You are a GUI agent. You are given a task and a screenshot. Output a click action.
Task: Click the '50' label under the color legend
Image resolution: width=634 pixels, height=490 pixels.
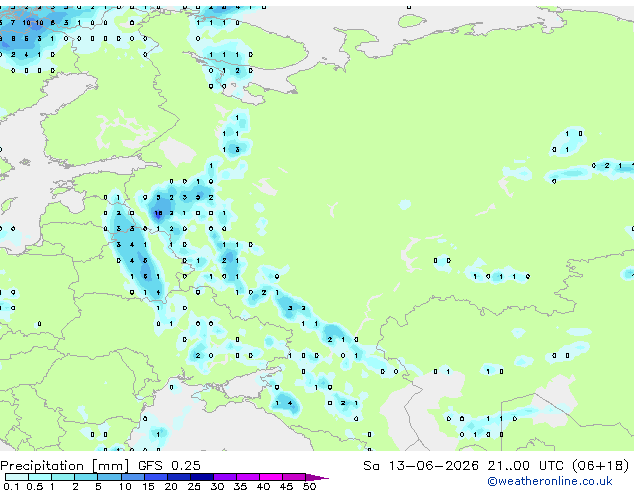[310, 486]
